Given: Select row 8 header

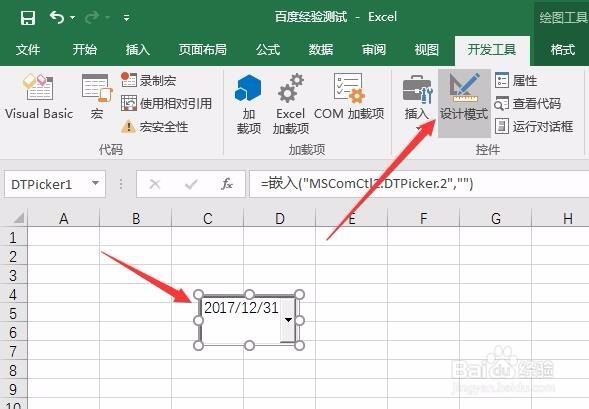Looking at the screenshot, I should (14, 370).
